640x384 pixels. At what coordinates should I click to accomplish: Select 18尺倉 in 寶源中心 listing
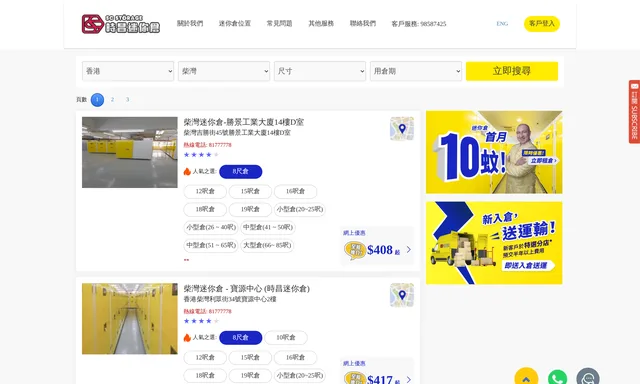(x=205, y=375)
